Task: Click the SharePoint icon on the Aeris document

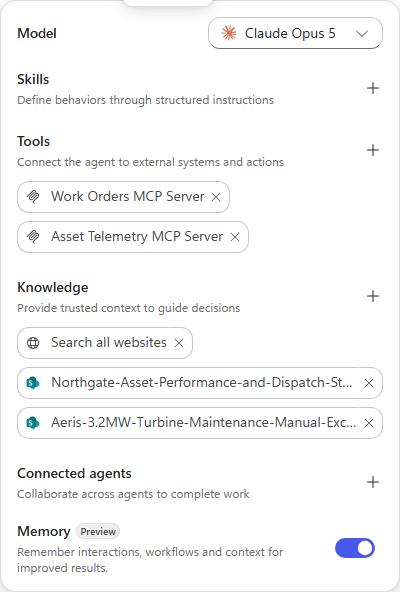Action: (x=33, y=423)
